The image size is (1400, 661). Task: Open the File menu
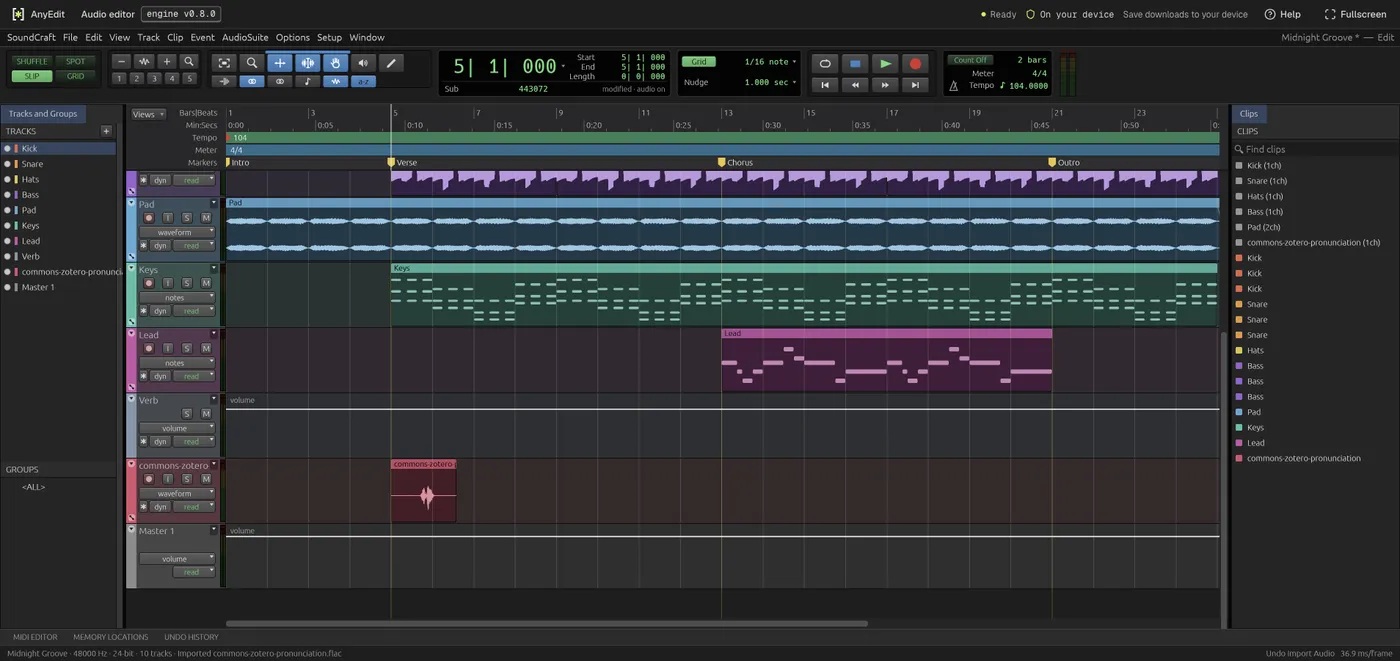click(70, 37)
